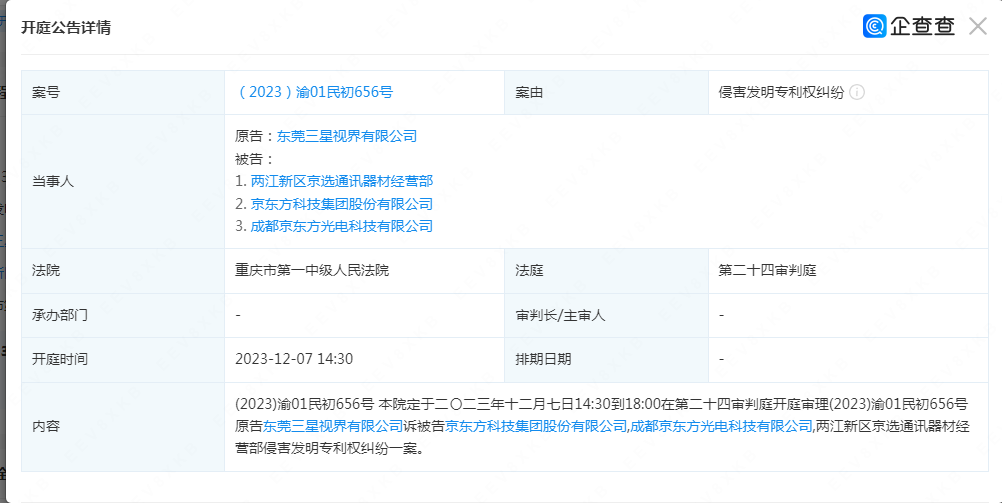The height and width of the screenshot is (503, 1002).
Task: Open defendant 两江新区京选通讯器材经营部 link
Action: [x=342, y=181]
